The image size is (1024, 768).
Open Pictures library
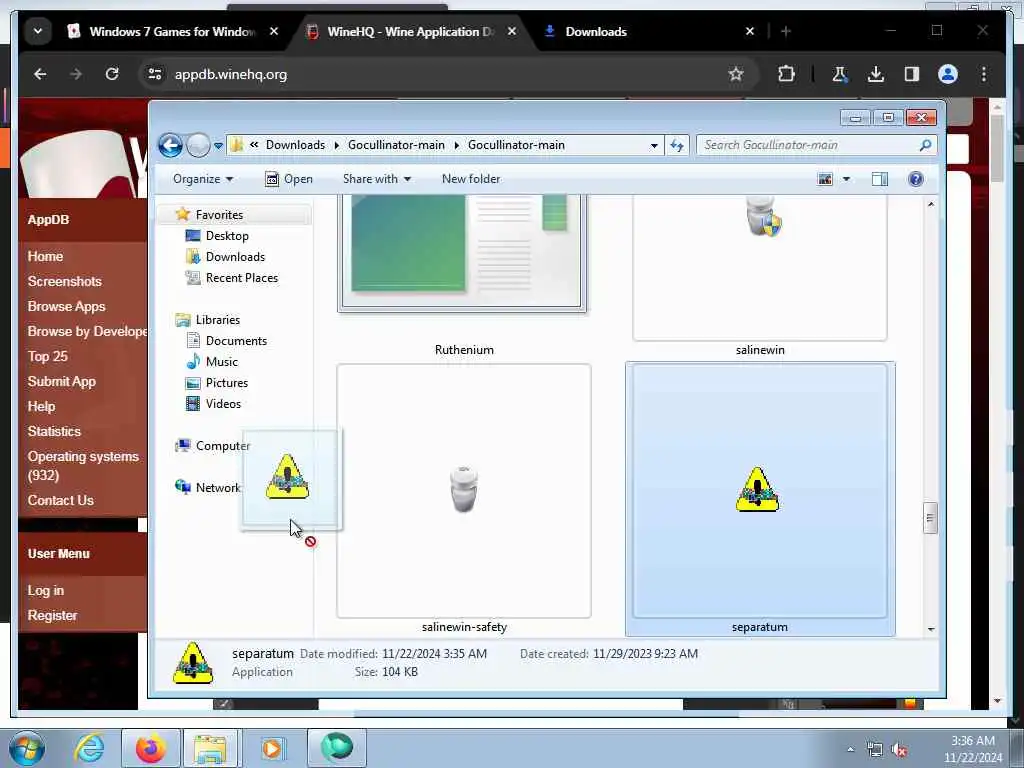coord(227,383)
